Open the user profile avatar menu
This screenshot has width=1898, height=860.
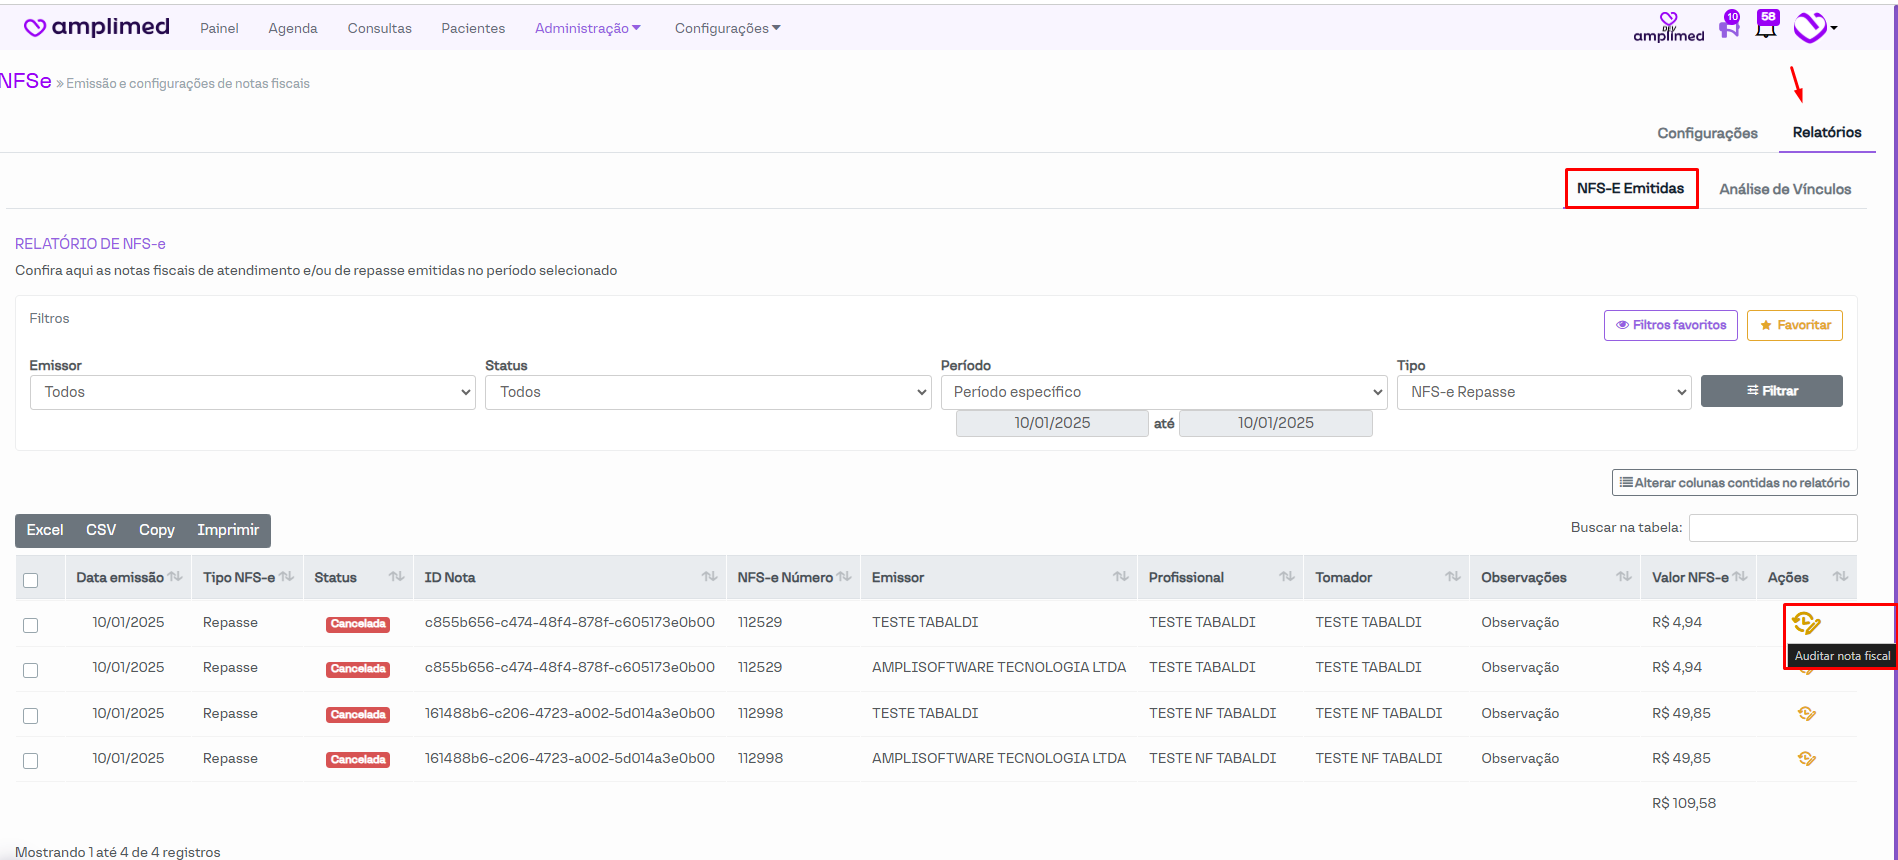[1811, 27]
